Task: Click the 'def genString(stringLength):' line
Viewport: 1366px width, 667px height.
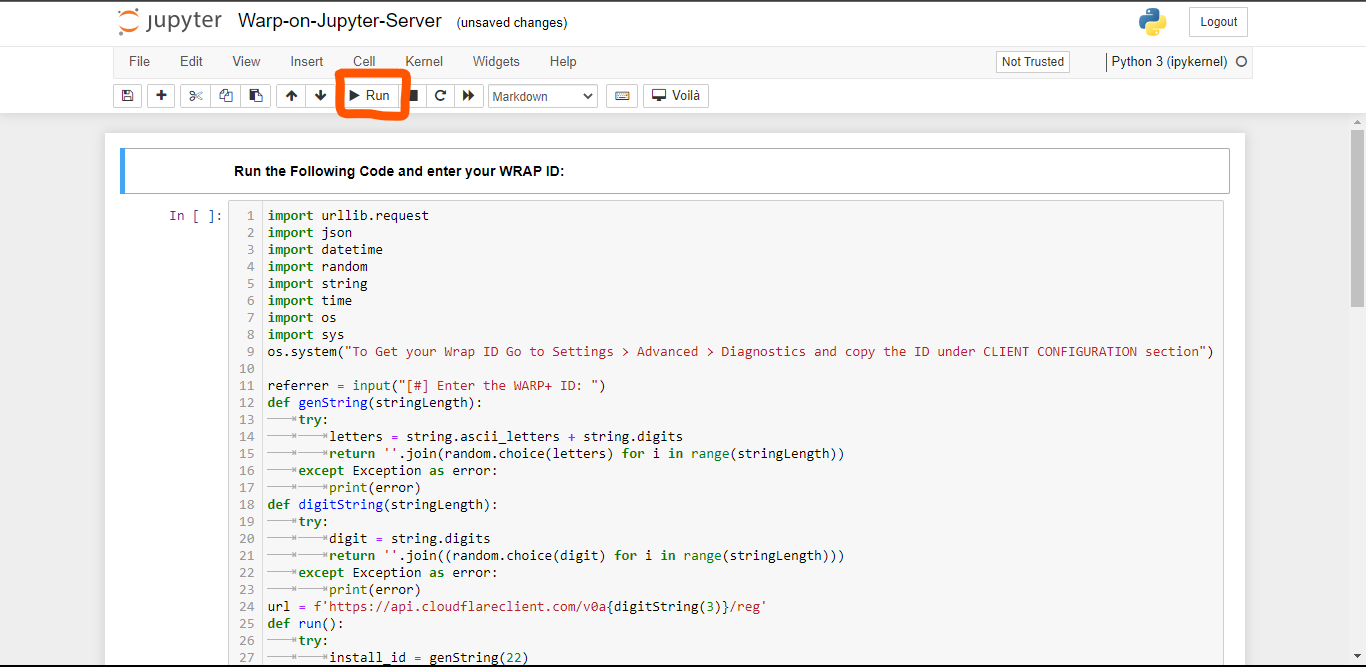Action: click(x=375, y=403)
